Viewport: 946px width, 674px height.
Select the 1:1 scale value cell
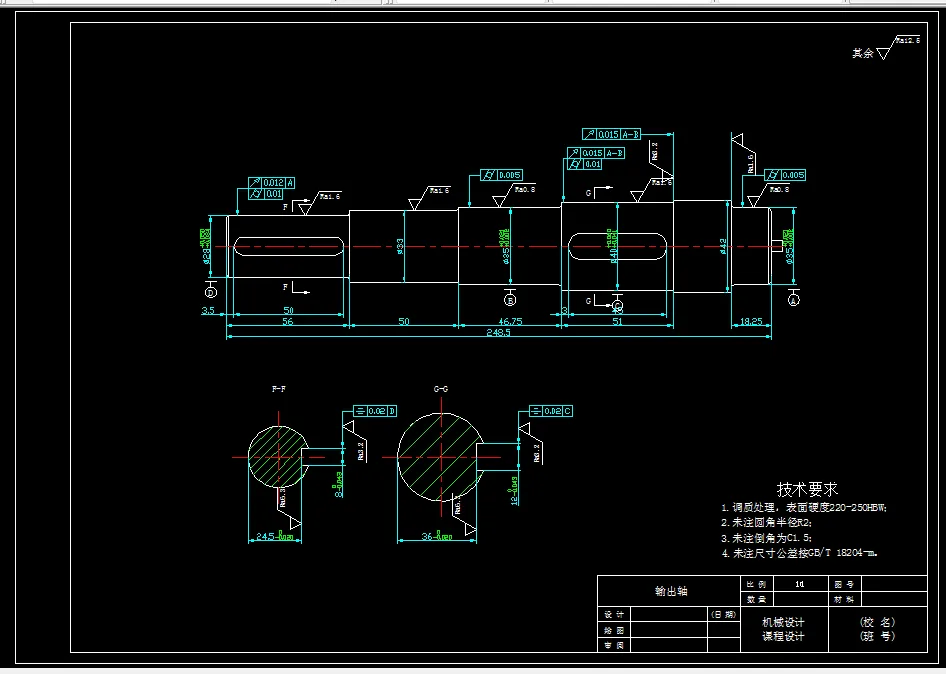(x=800, y=584)
